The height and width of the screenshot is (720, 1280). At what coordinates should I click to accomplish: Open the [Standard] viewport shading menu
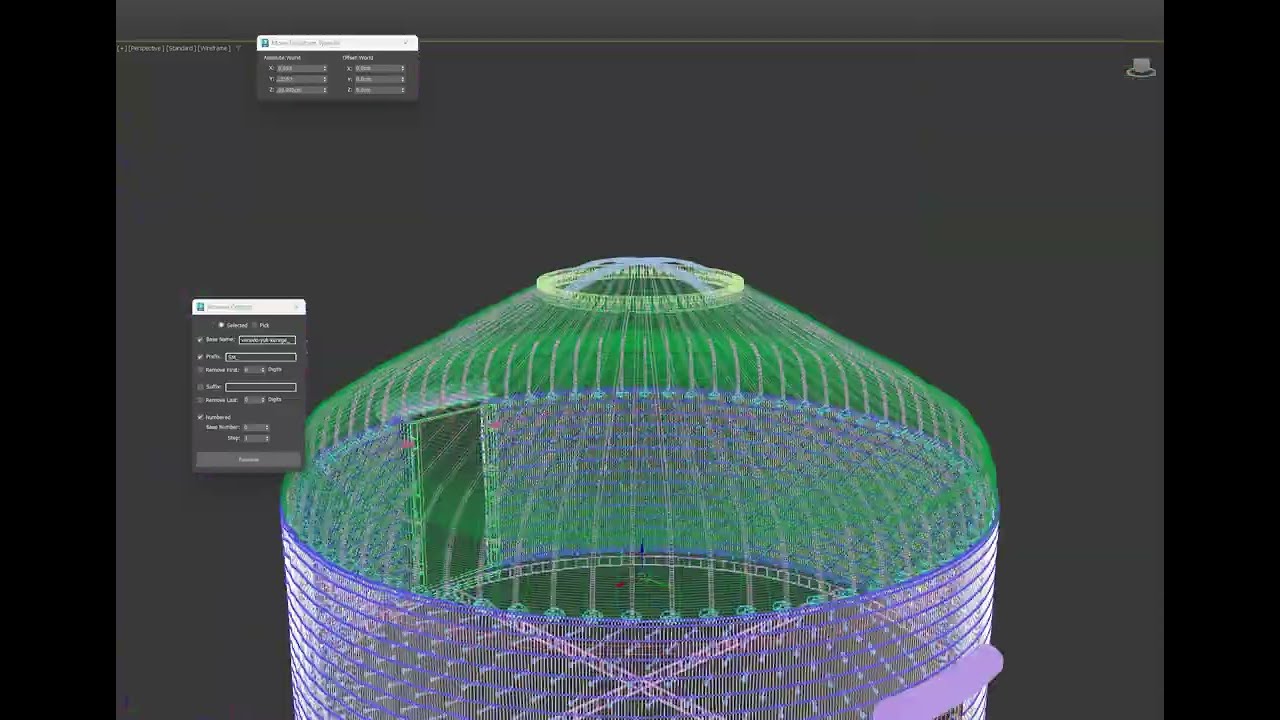181,48
